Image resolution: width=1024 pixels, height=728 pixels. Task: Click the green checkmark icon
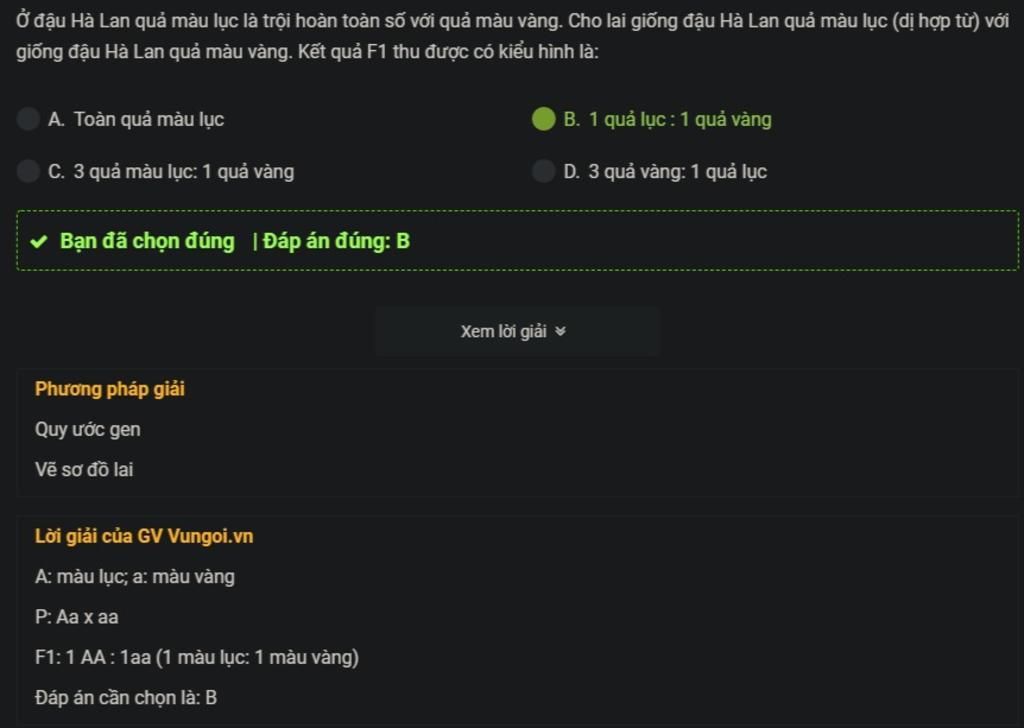pos(39,242)
